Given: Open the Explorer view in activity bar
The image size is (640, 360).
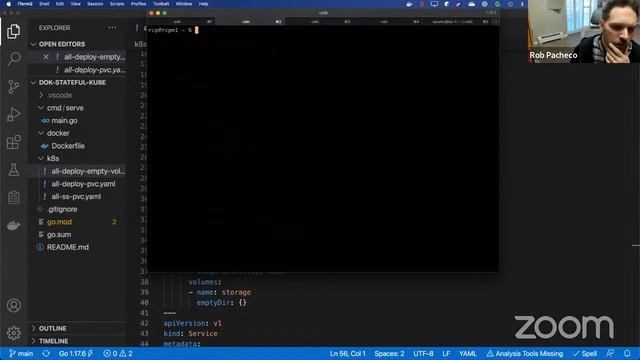Looking at the screenshot, I should (x=13, y=31).
